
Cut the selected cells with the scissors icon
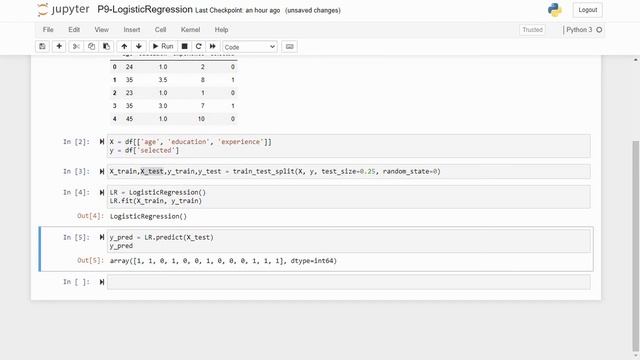[x=76, y=47]
